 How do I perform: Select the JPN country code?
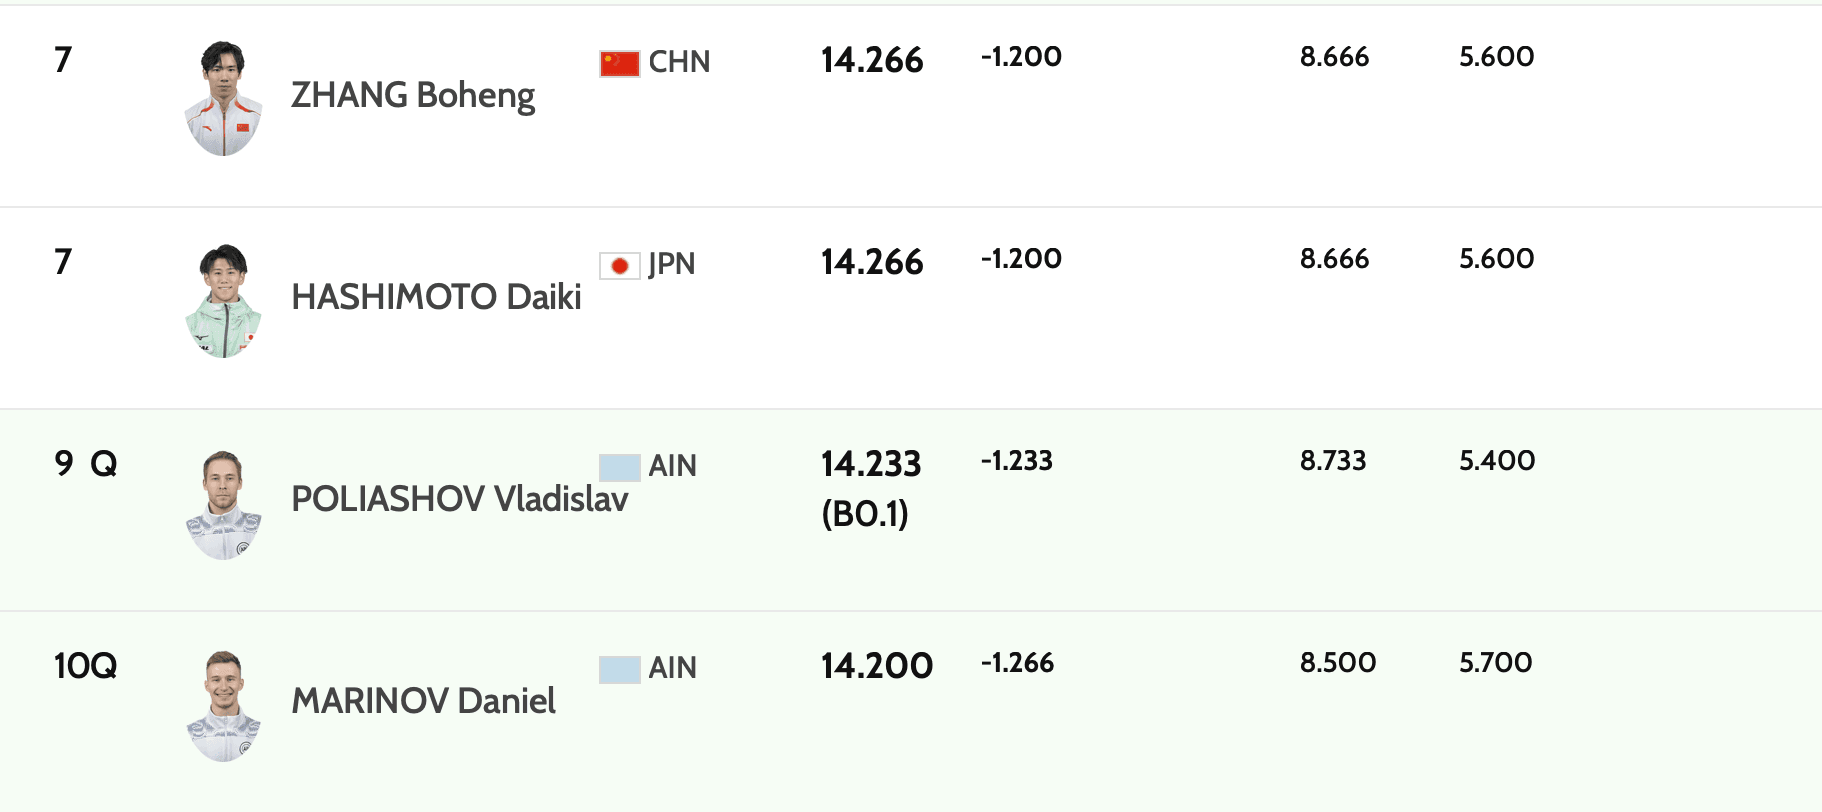671,264
